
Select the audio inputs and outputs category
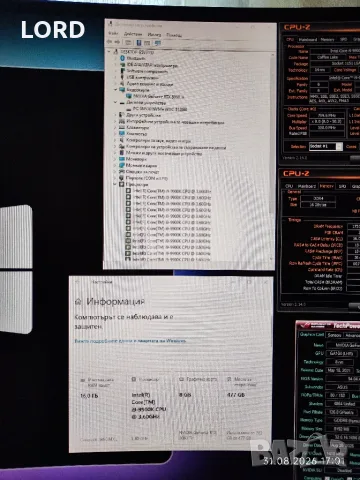(146, 84)
